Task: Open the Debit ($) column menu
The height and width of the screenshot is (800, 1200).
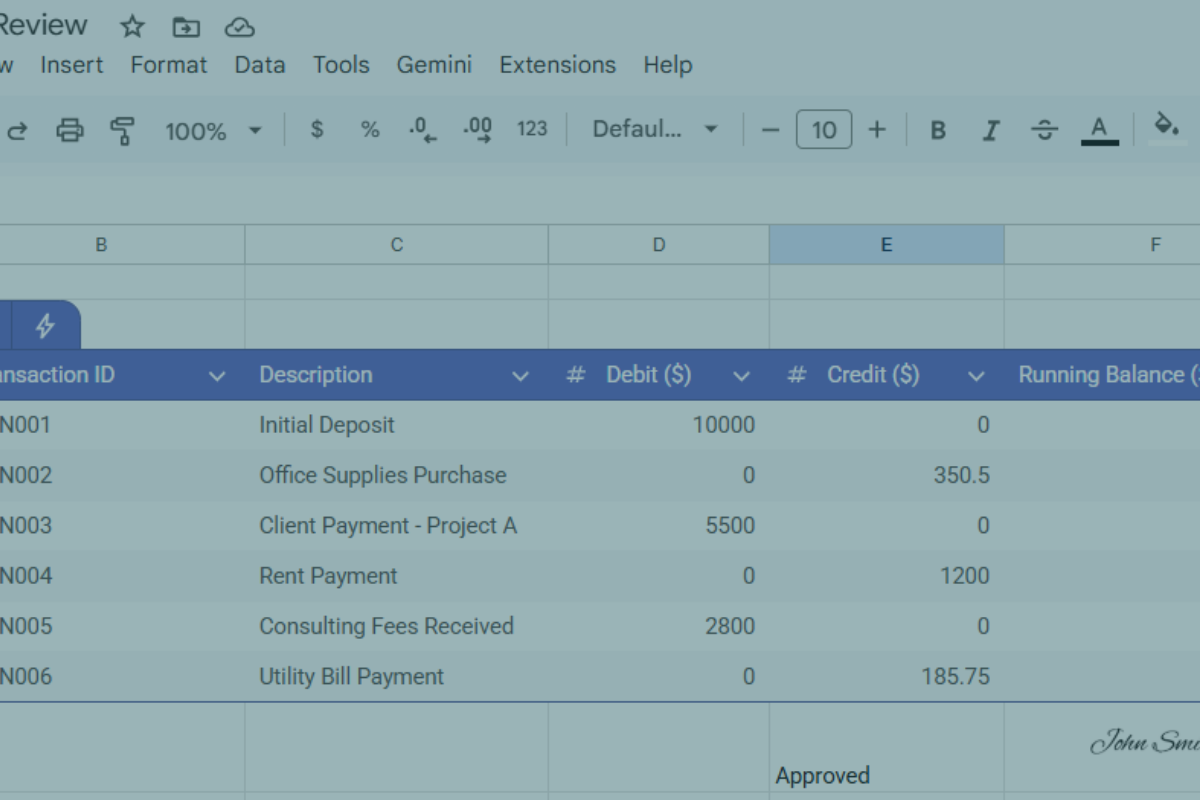Action: (x=741, y=376)
